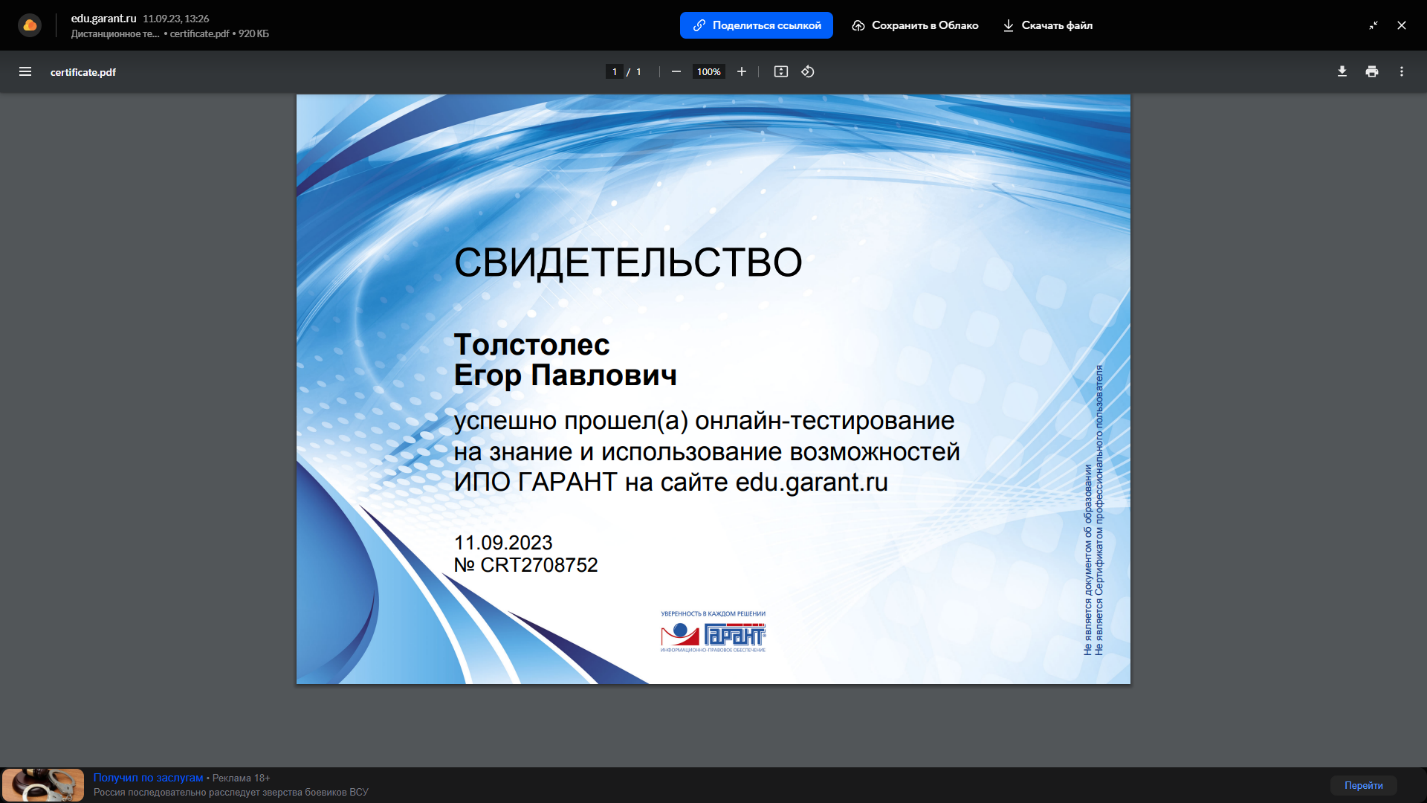Click the line ИПО ГАРАНТ на сайте edu.garant.ru
The height and width of the screenshot is (803, 1427).
point(671,483)
